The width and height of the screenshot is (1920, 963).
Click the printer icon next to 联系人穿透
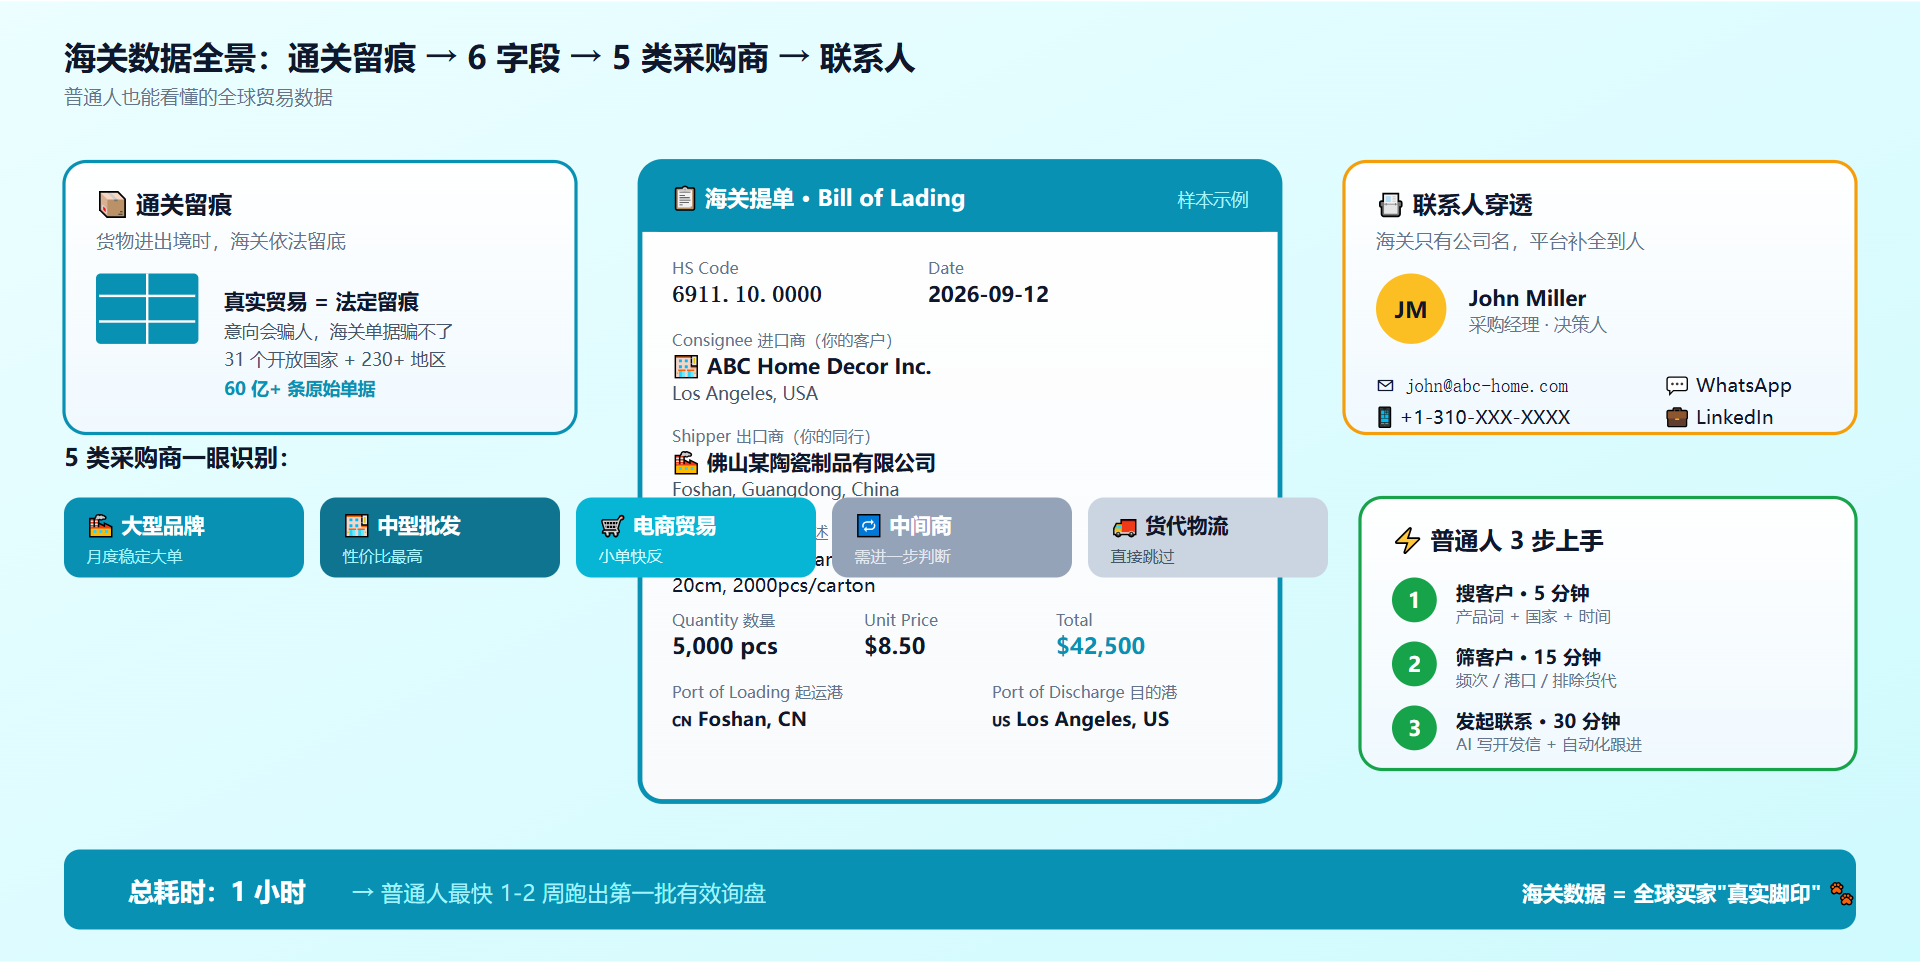click(1390, 205)
